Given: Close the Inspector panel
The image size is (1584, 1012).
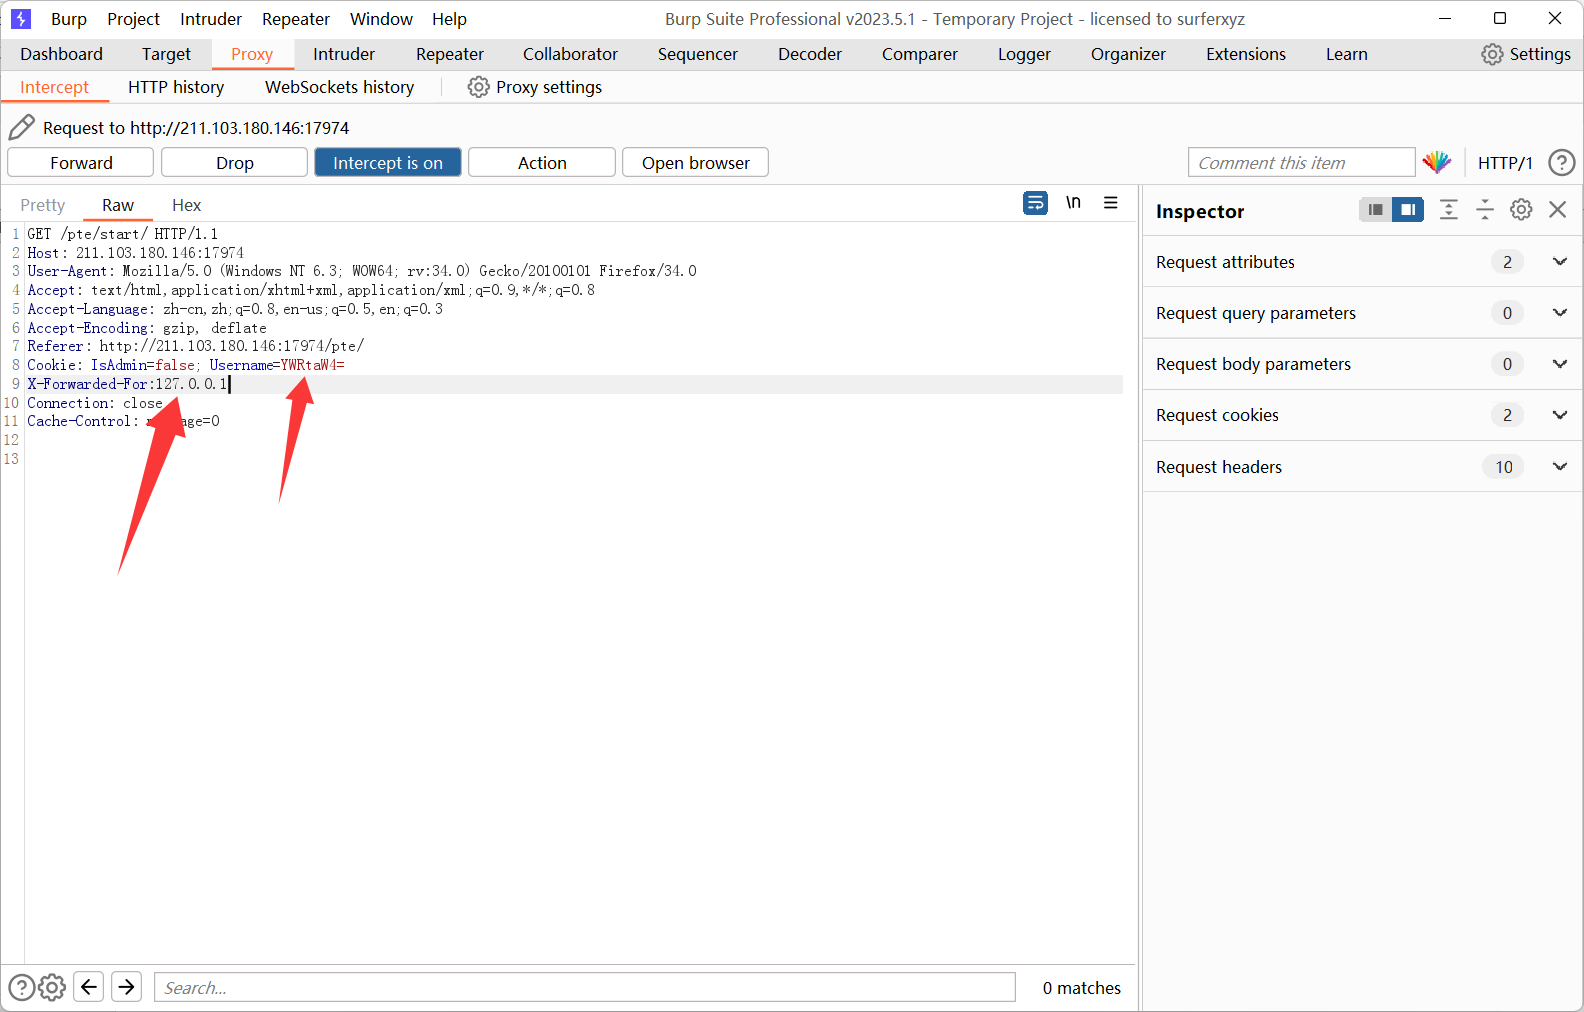Looking at the screenshot, I should click(1557, 209).
